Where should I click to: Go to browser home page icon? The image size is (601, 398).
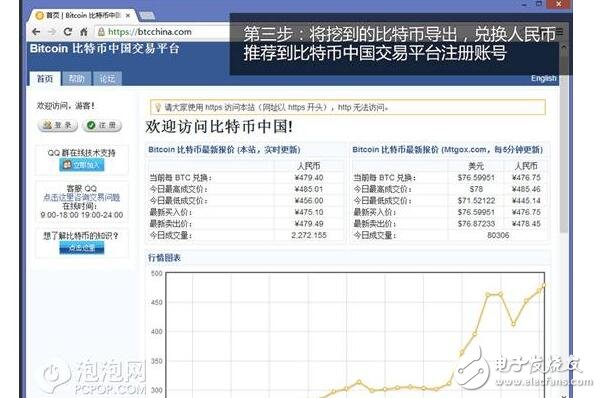pyautogui.click(x=84, y=32)
